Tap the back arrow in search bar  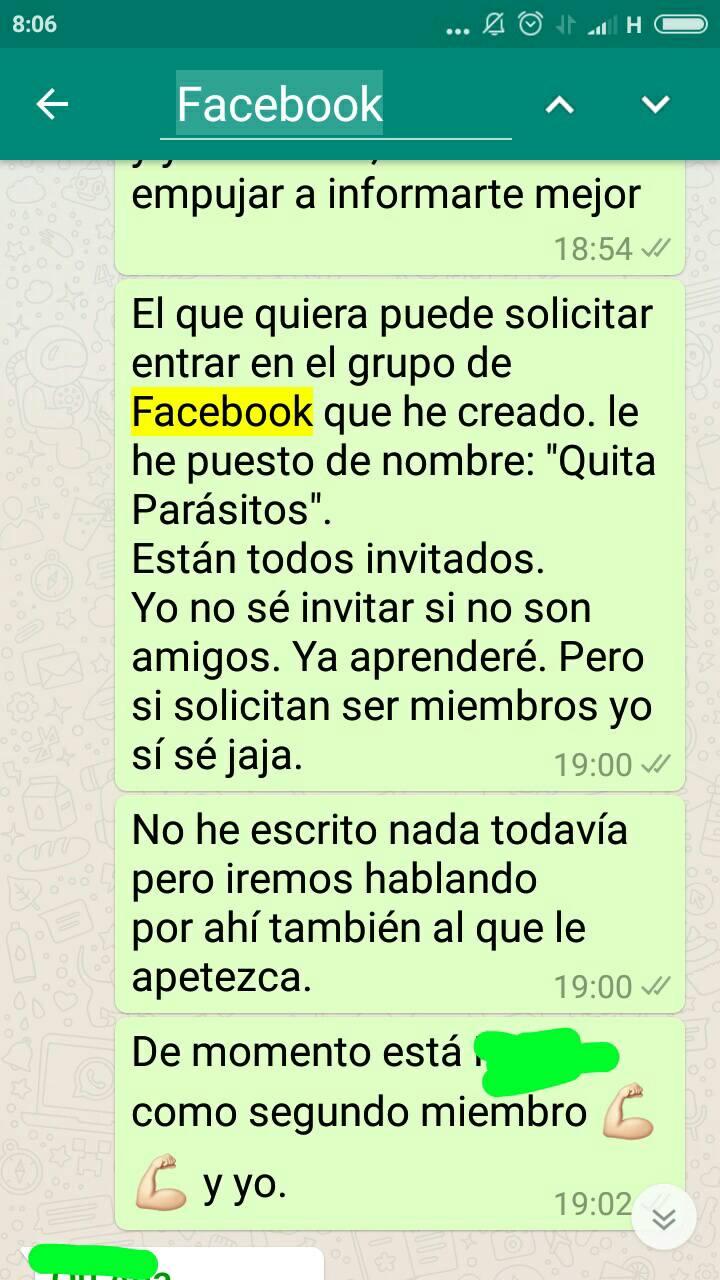(52, 104)
